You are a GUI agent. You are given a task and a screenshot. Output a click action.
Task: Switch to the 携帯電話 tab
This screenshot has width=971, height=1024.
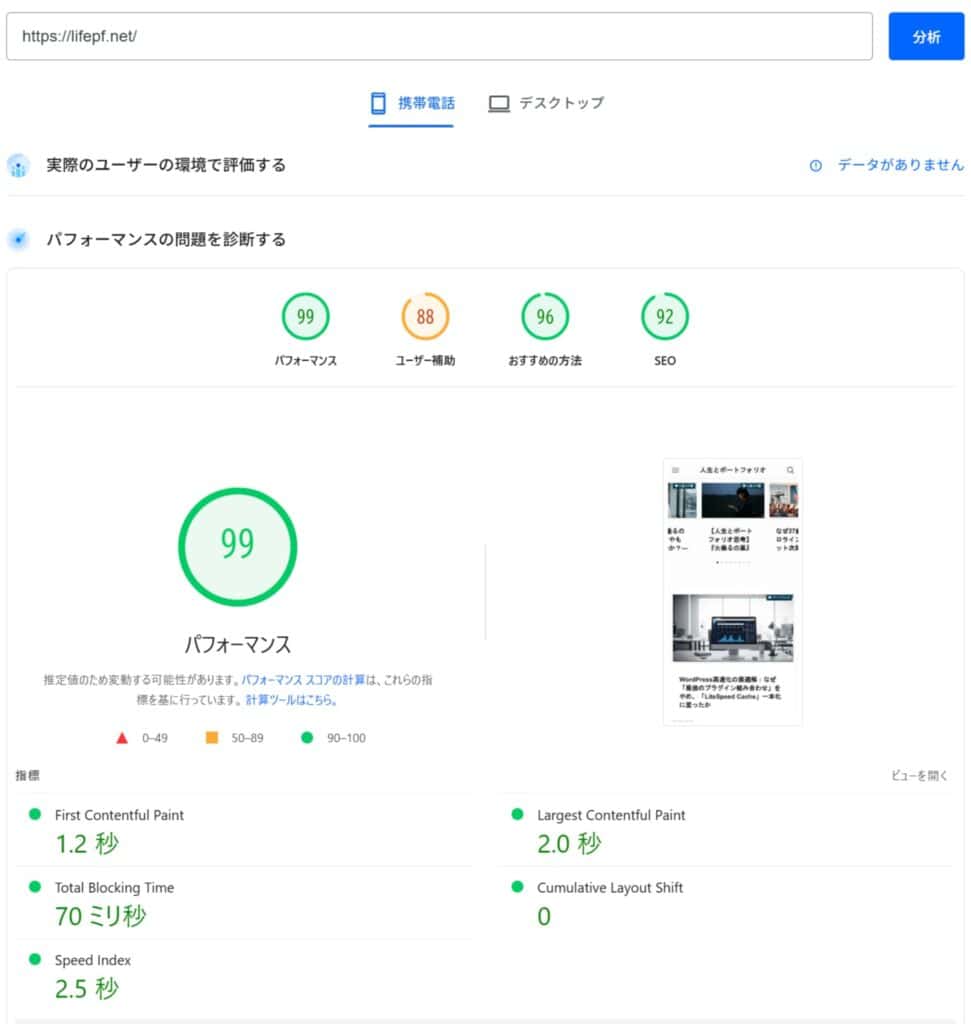click(426, 103)
